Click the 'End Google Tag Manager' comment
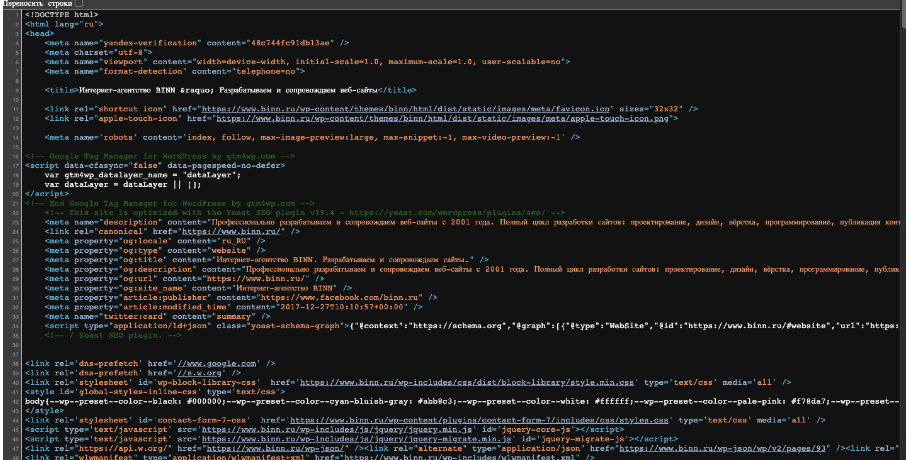 (x=170, y=203)
